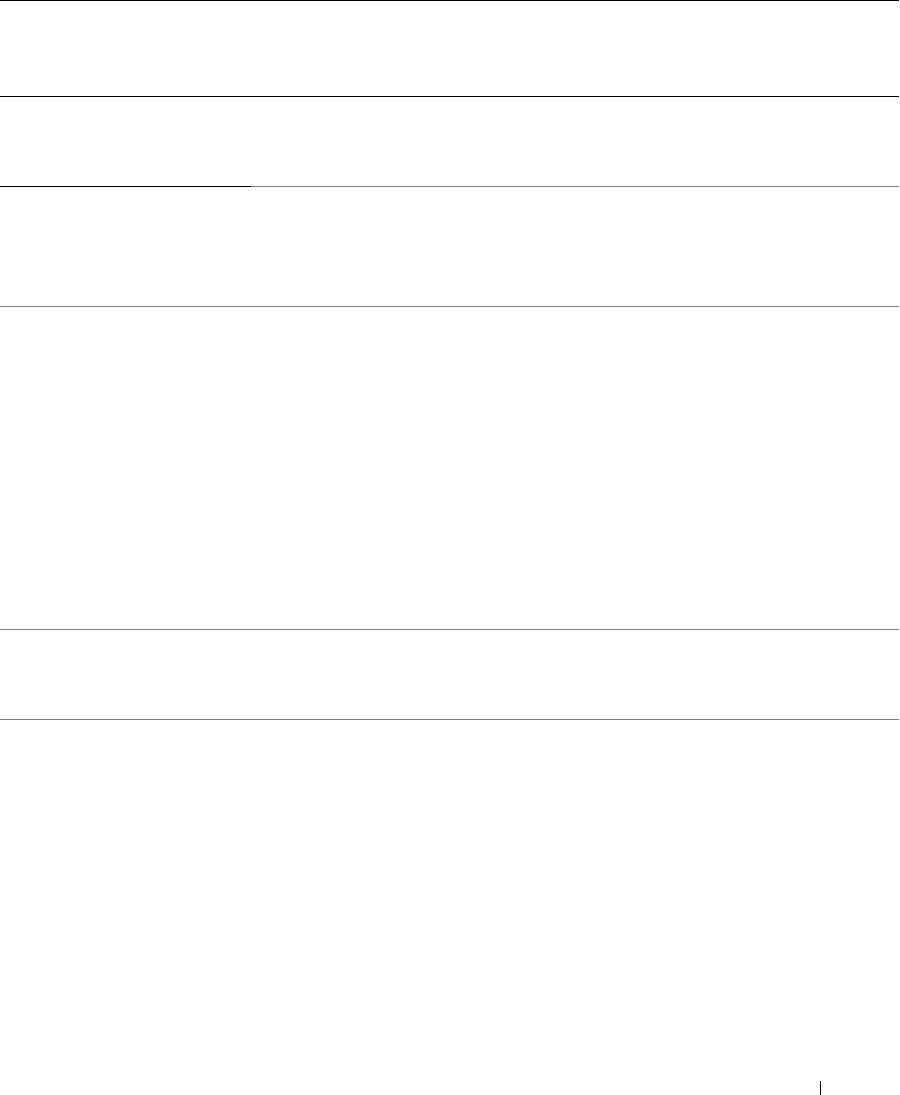Click the left side of the tall fourth row
The height and width of the screenshot is (1095, 900).
click(x=30, y=467)
